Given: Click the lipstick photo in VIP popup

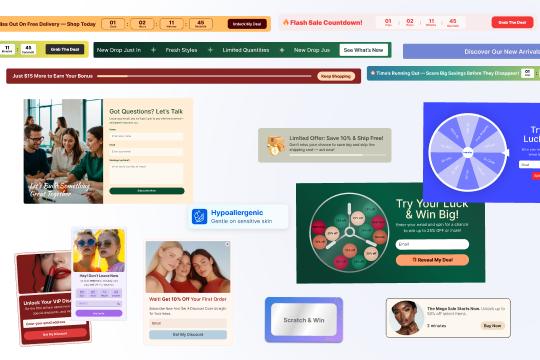Looking at the screenshot, I should tap(44, 272).
